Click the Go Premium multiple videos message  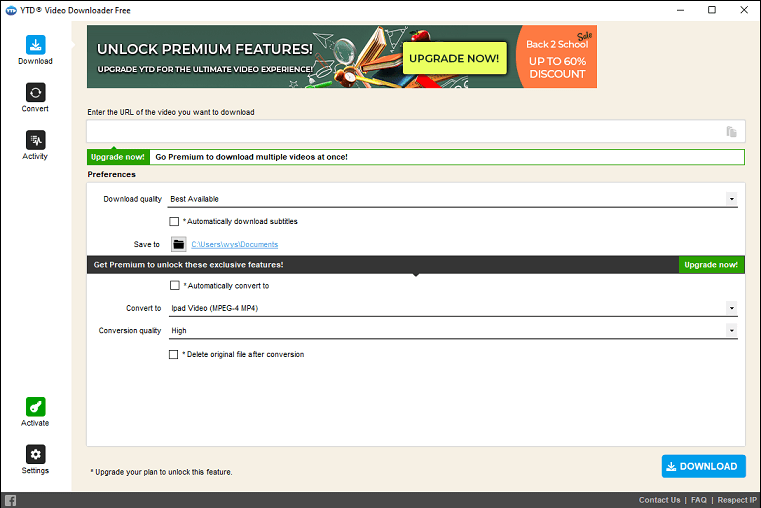click(251, 157)
